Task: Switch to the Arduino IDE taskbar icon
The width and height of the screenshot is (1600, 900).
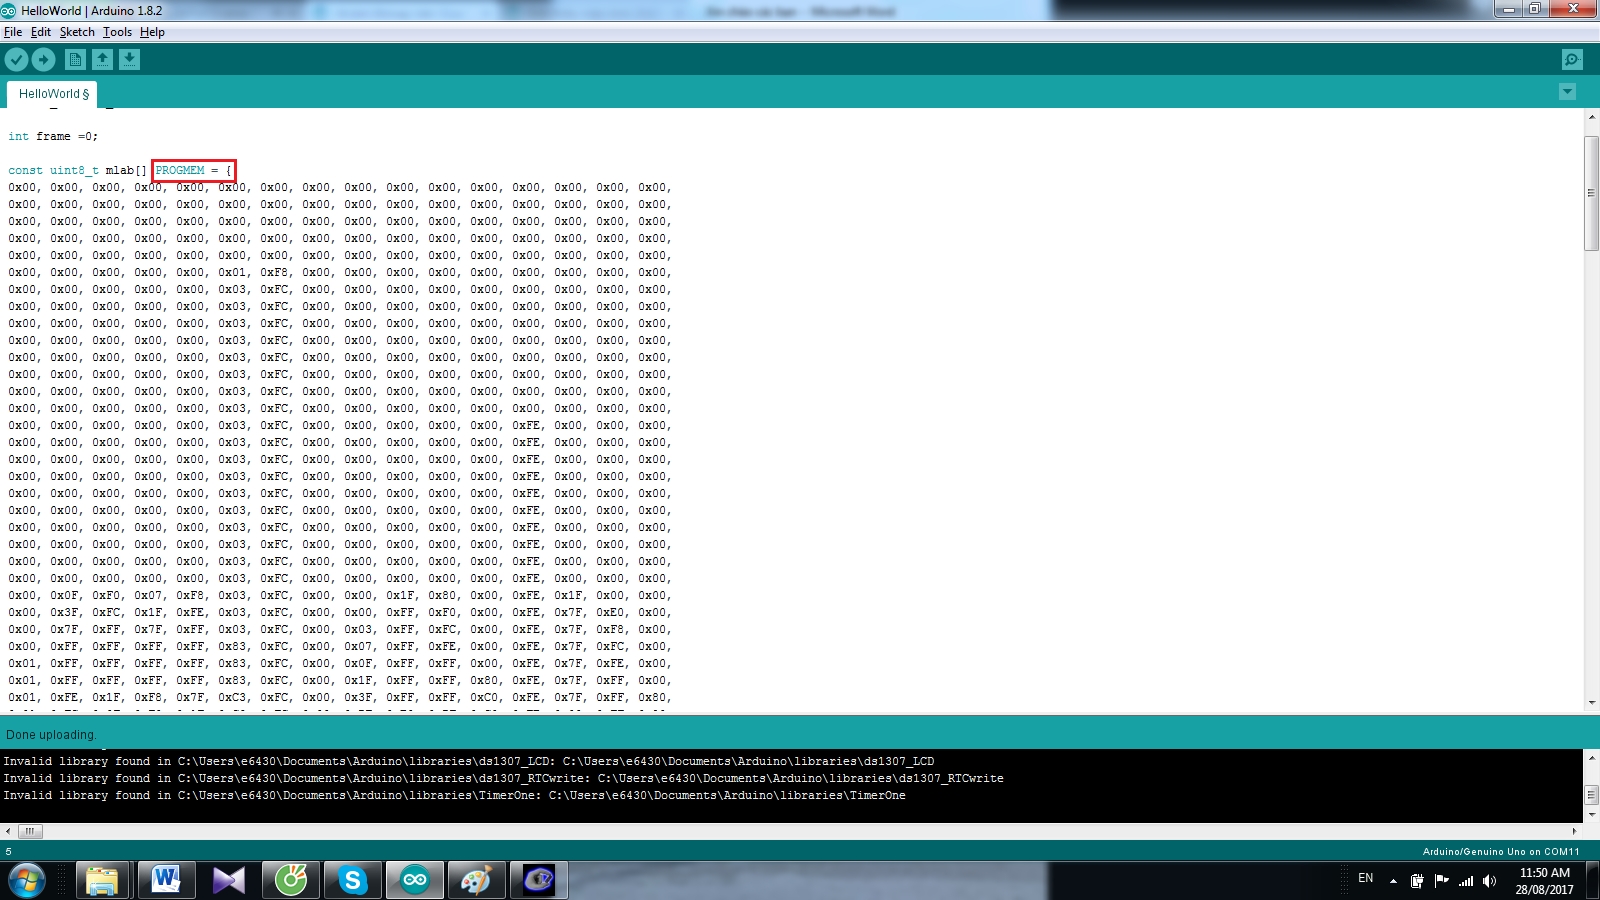Action: click(x=414, y=881)
